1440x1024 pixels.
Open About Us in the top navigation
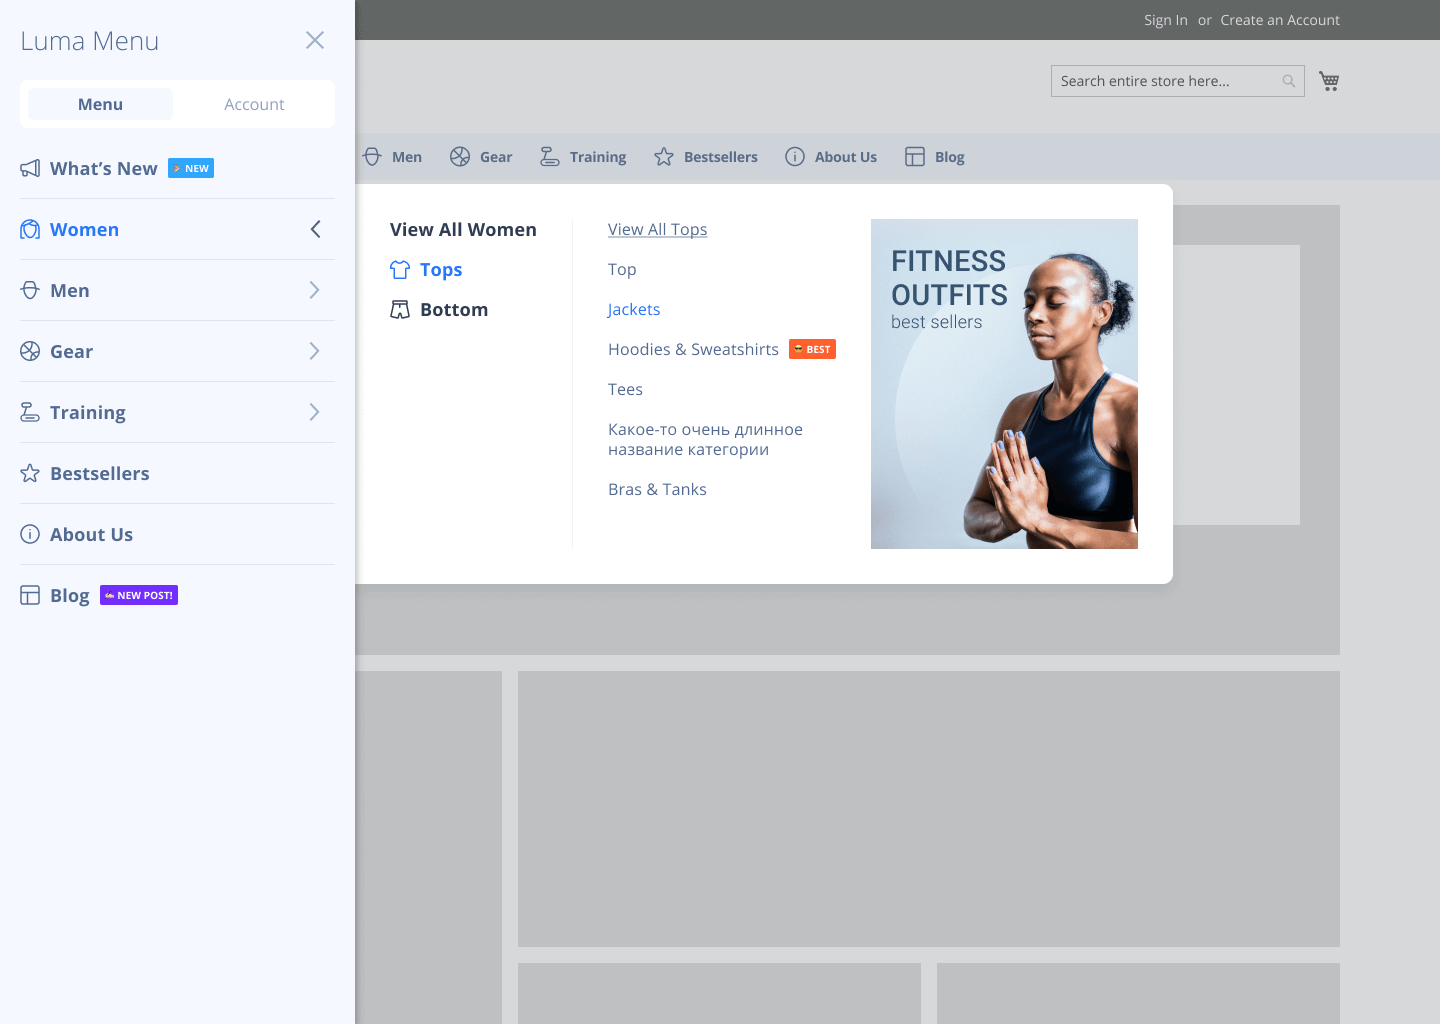tap(846, 157)
